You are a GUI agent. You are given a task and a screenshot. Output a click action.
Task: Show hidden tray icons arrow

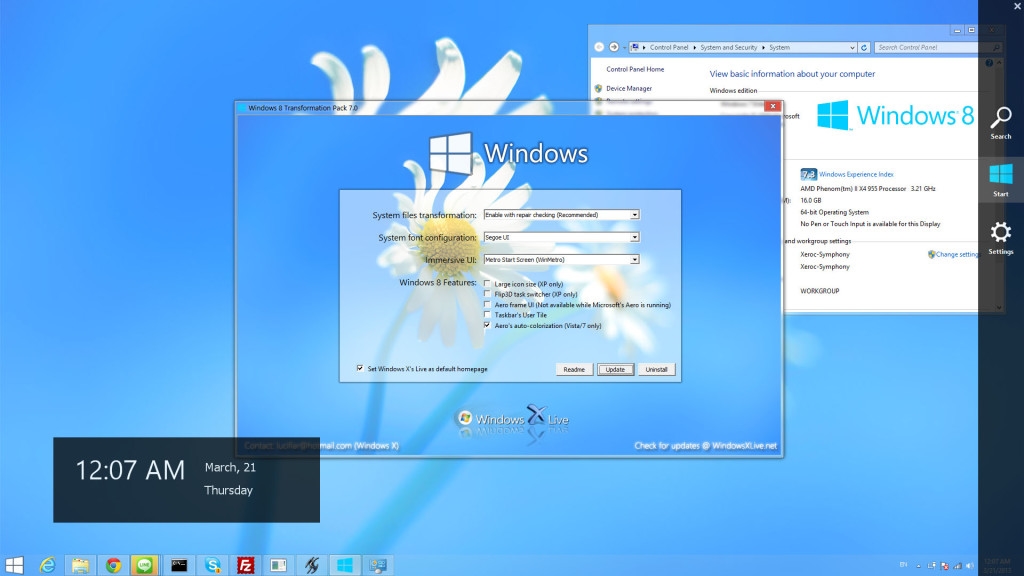[919, 566]
